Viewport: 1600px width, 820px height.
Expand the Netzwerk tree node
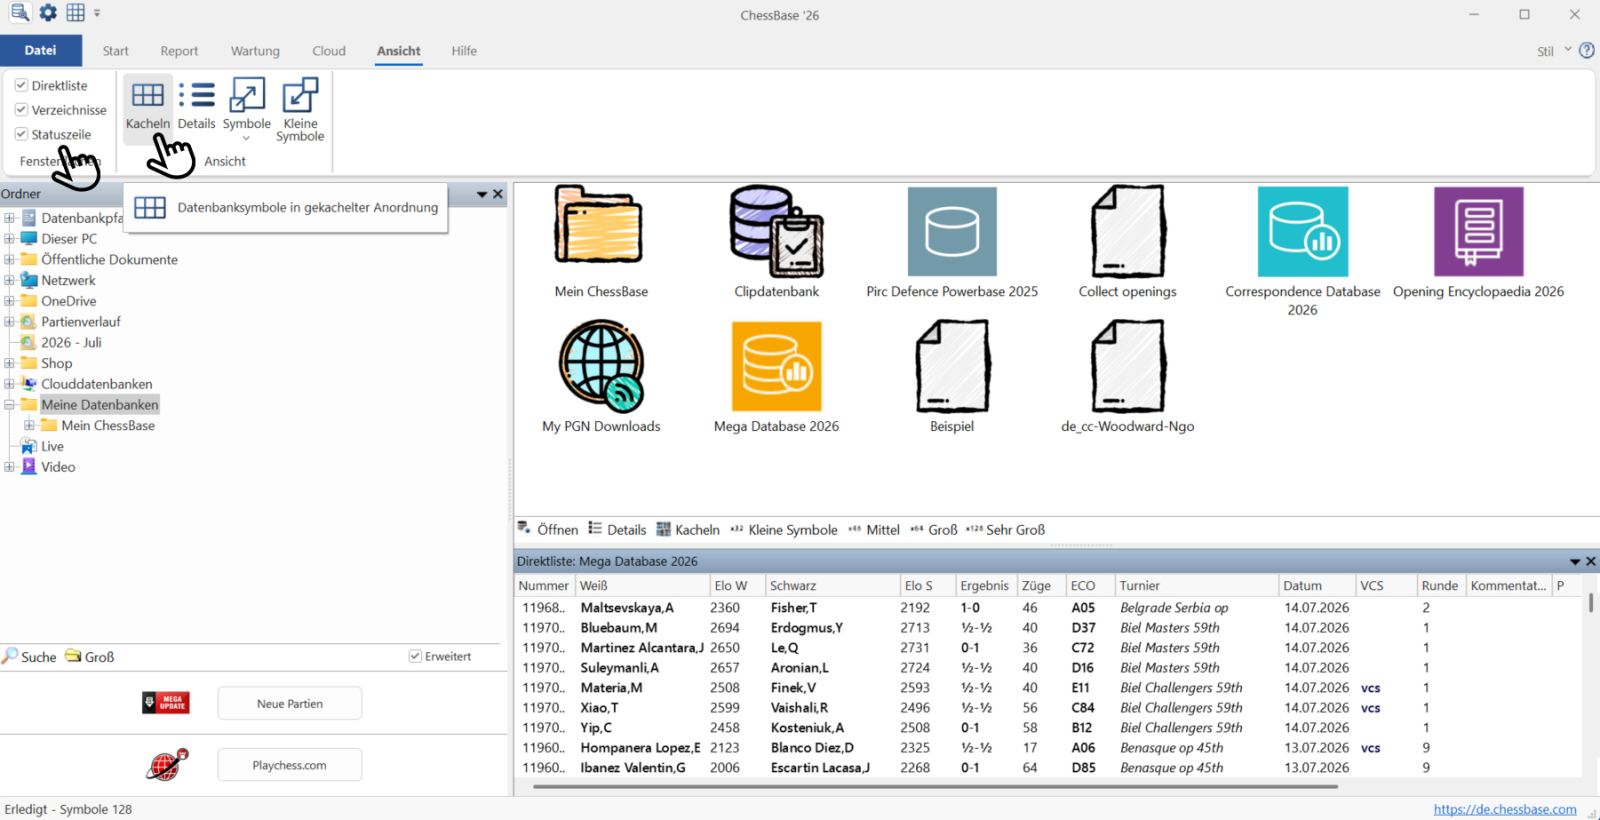tap(9, 280)
